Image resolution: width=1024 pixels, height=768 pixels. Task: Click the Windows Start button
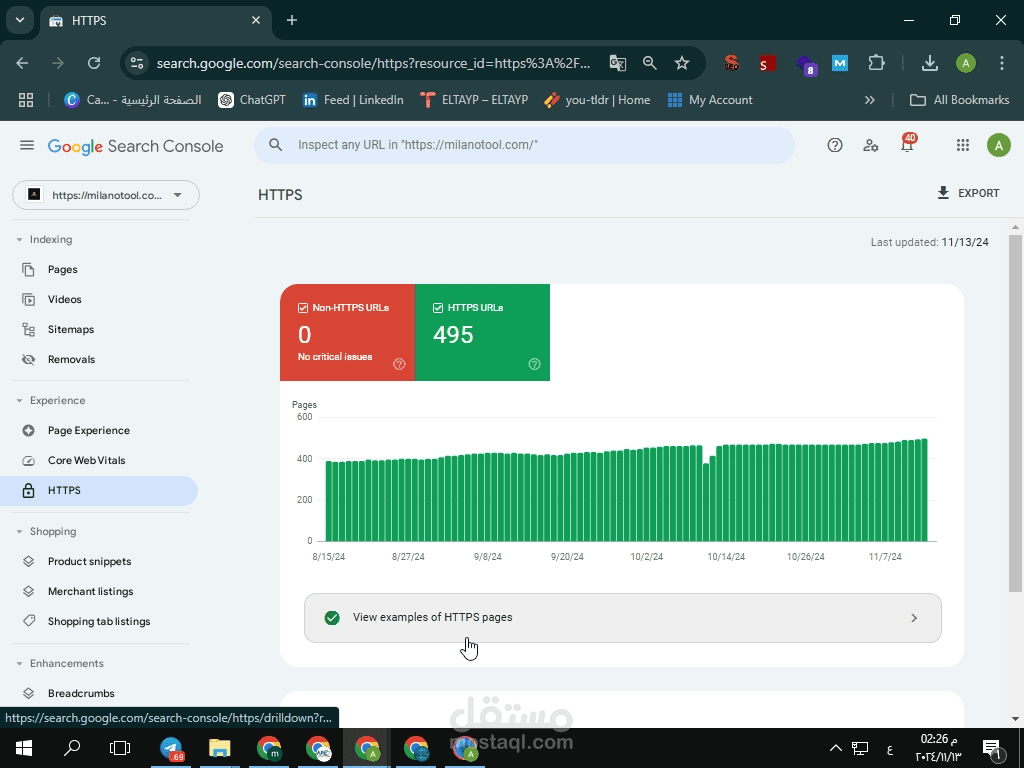(x=24, y=748)
